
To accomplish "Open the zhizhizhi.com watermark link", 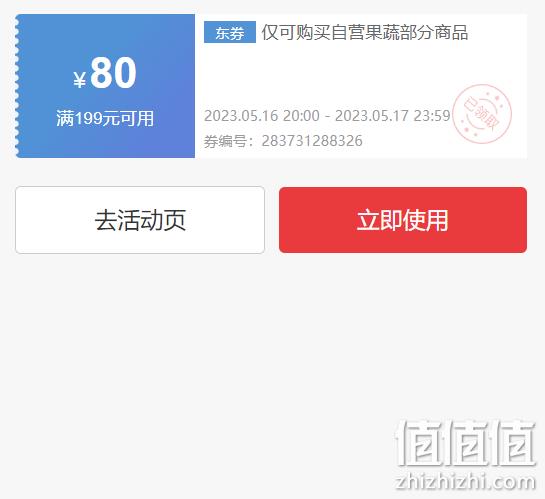I will click(x=465, y=482).
